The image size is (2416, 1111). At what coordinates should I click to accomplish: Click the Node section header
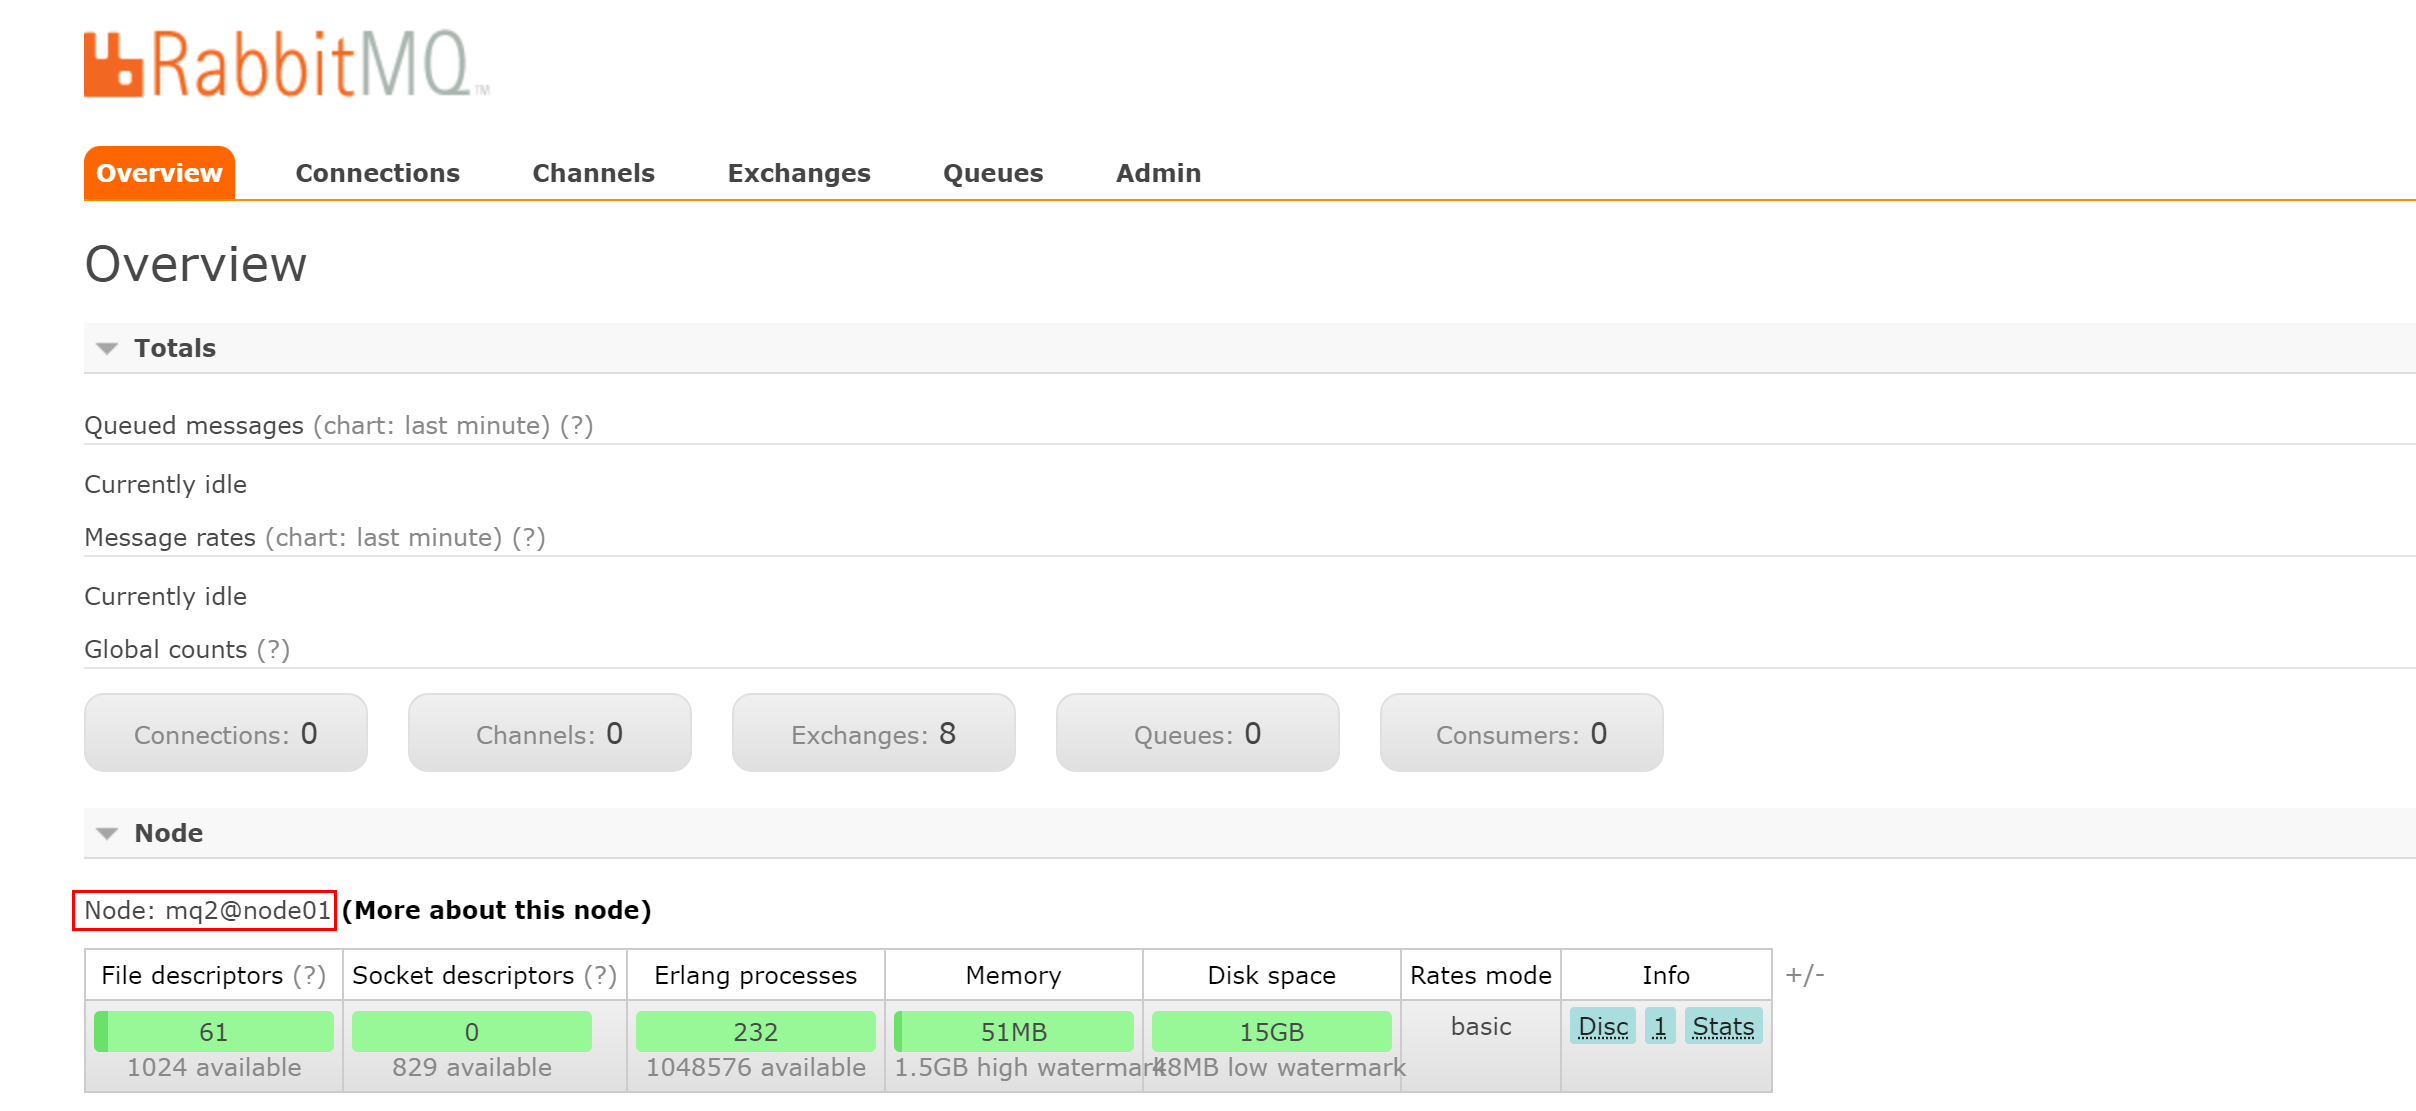pyautogui.click(x=1250, y=833)
